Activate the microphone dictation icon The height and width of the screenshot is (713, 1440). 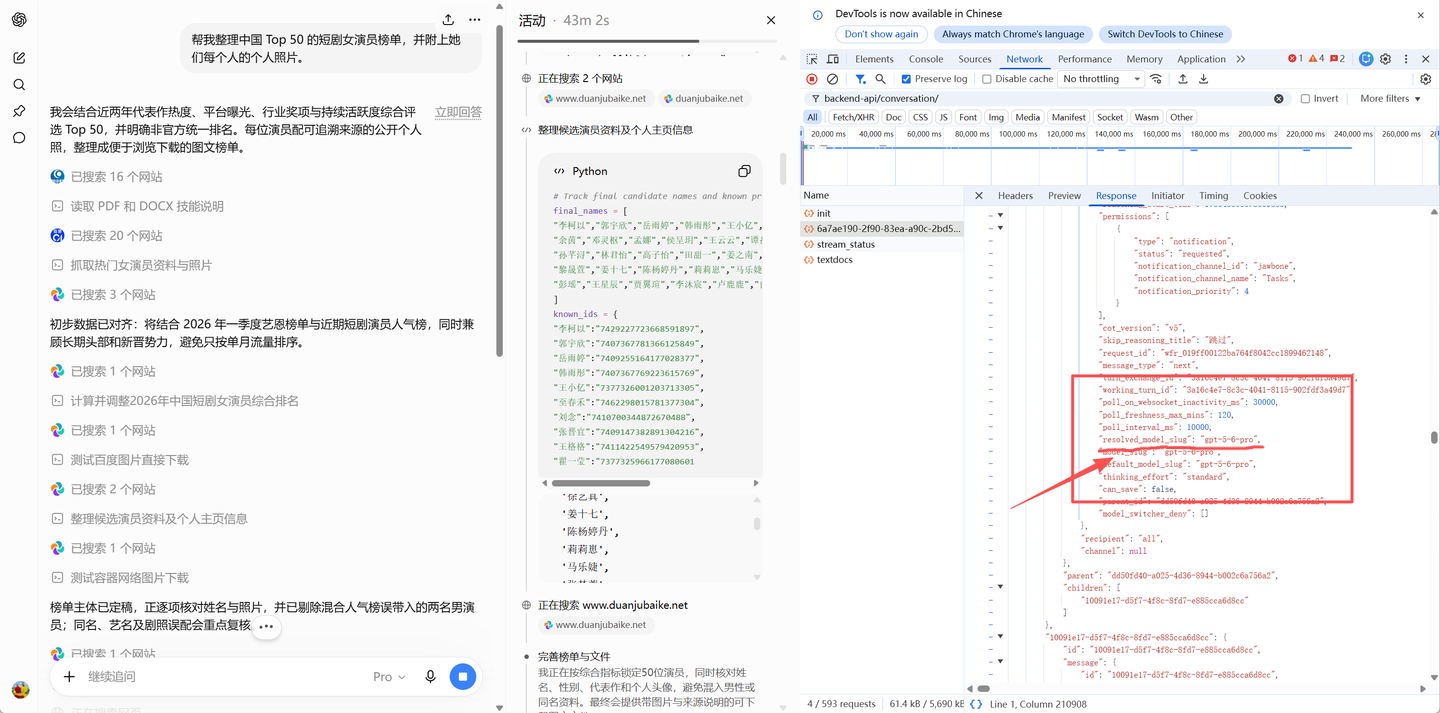(430, 677)
